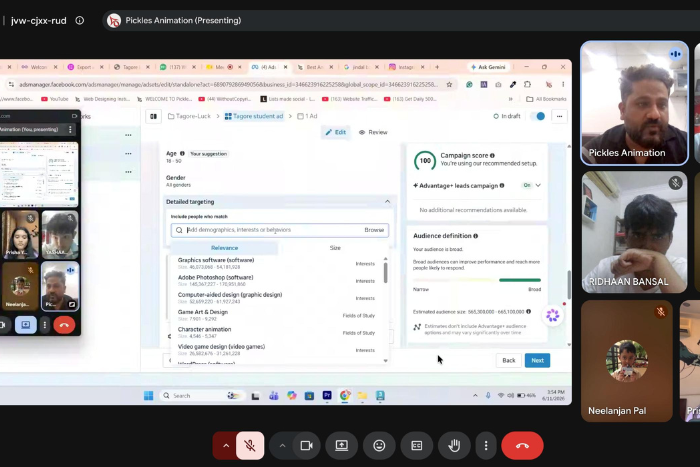This screenshot has width=700, height=467.
Task: Switch to Review tab
Action: (x=373, y=132)
